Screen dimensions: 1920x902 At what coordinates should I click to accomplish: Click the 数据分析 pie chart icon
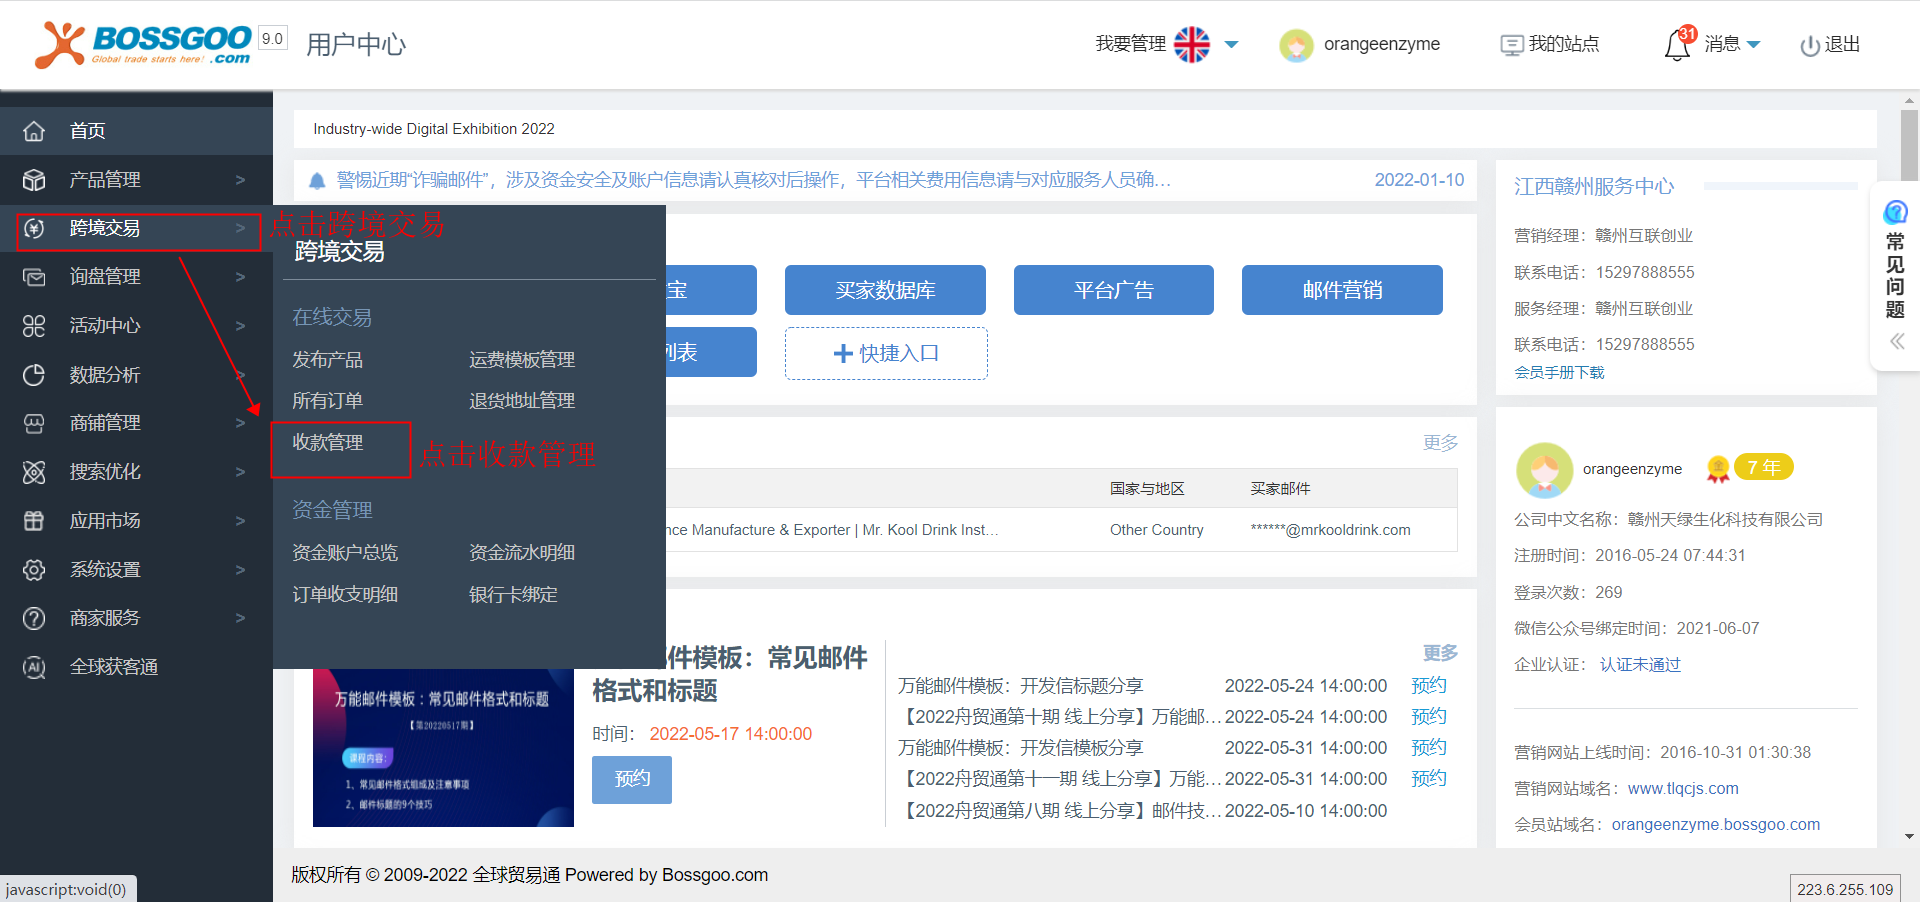pos(34,375)
